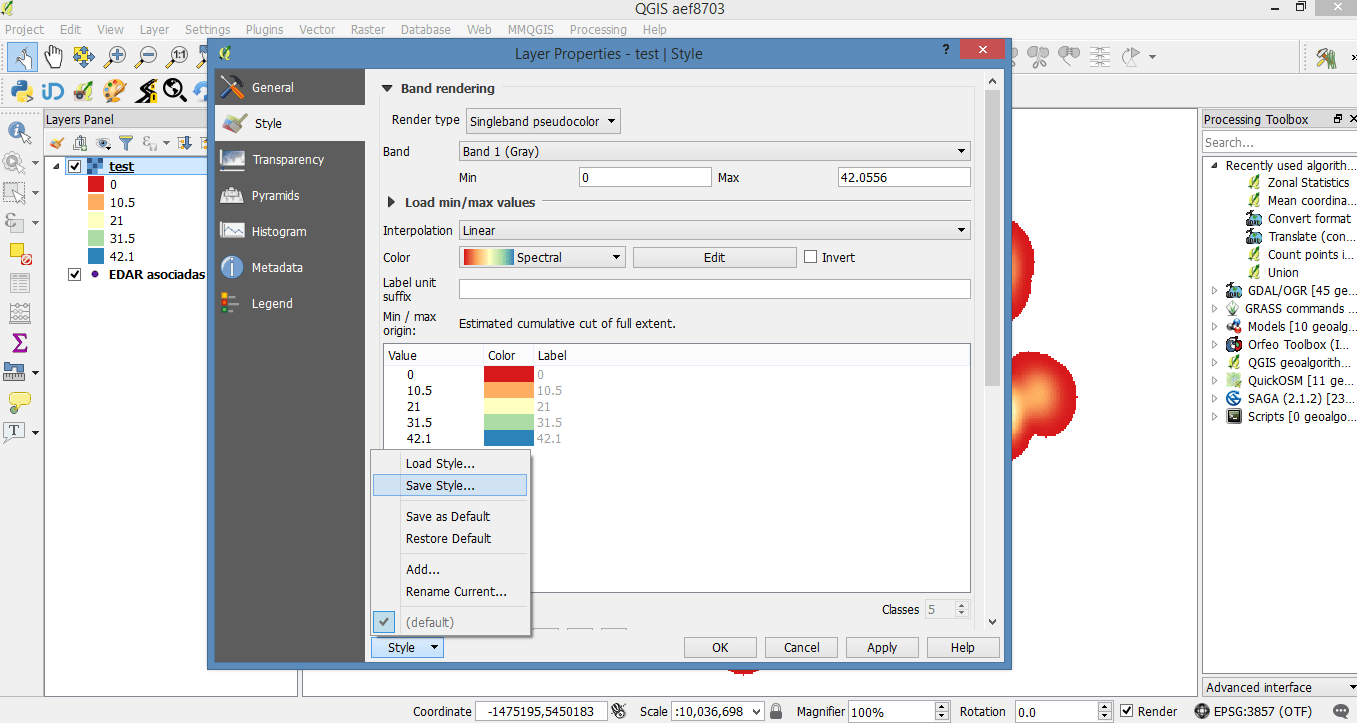Hide the EDAR asociadas layer
This screenshot has height=723, width=1357.
click(74, 274)
